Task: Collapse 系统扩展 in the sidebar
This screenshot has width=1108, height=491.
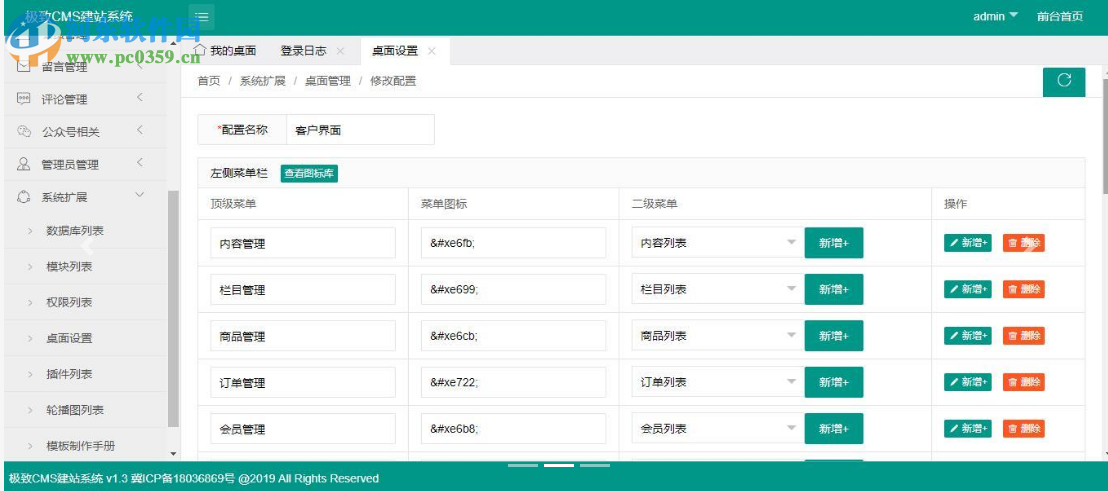Action: click(x=86, y=197)
